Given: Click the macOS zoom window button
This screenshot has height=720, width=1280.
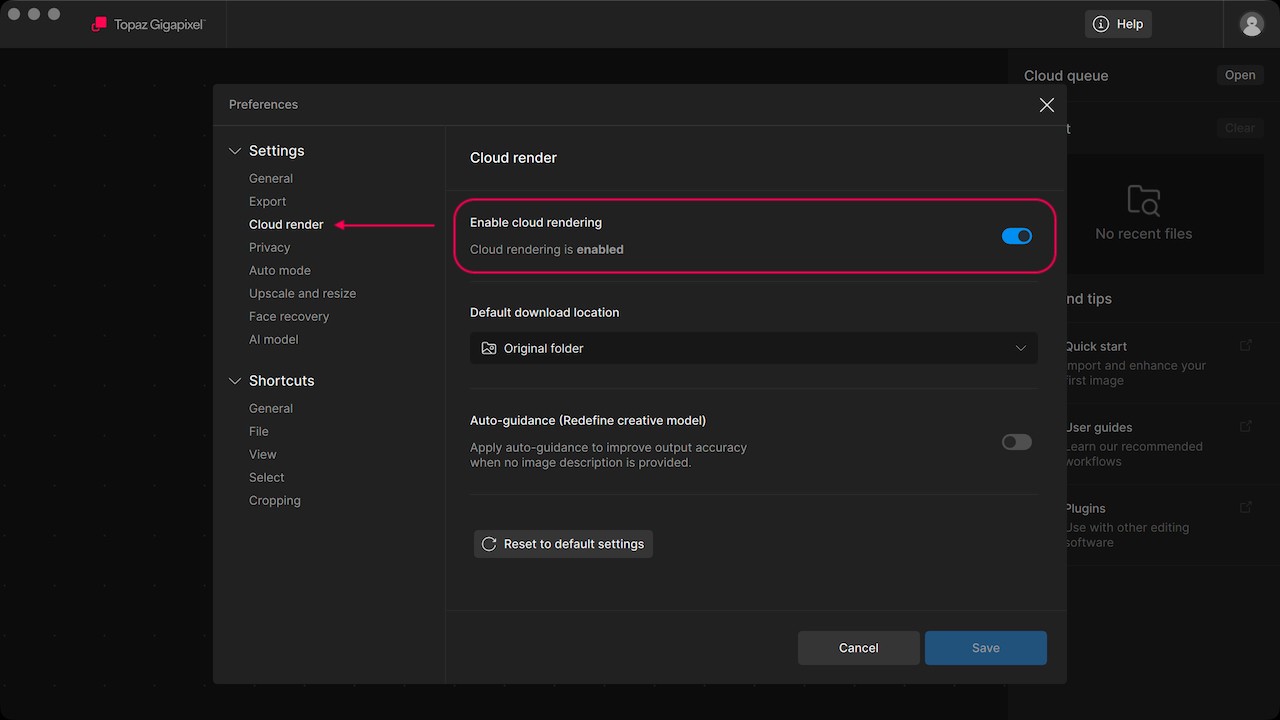Looking at the screenshot, I should (54, 14).
